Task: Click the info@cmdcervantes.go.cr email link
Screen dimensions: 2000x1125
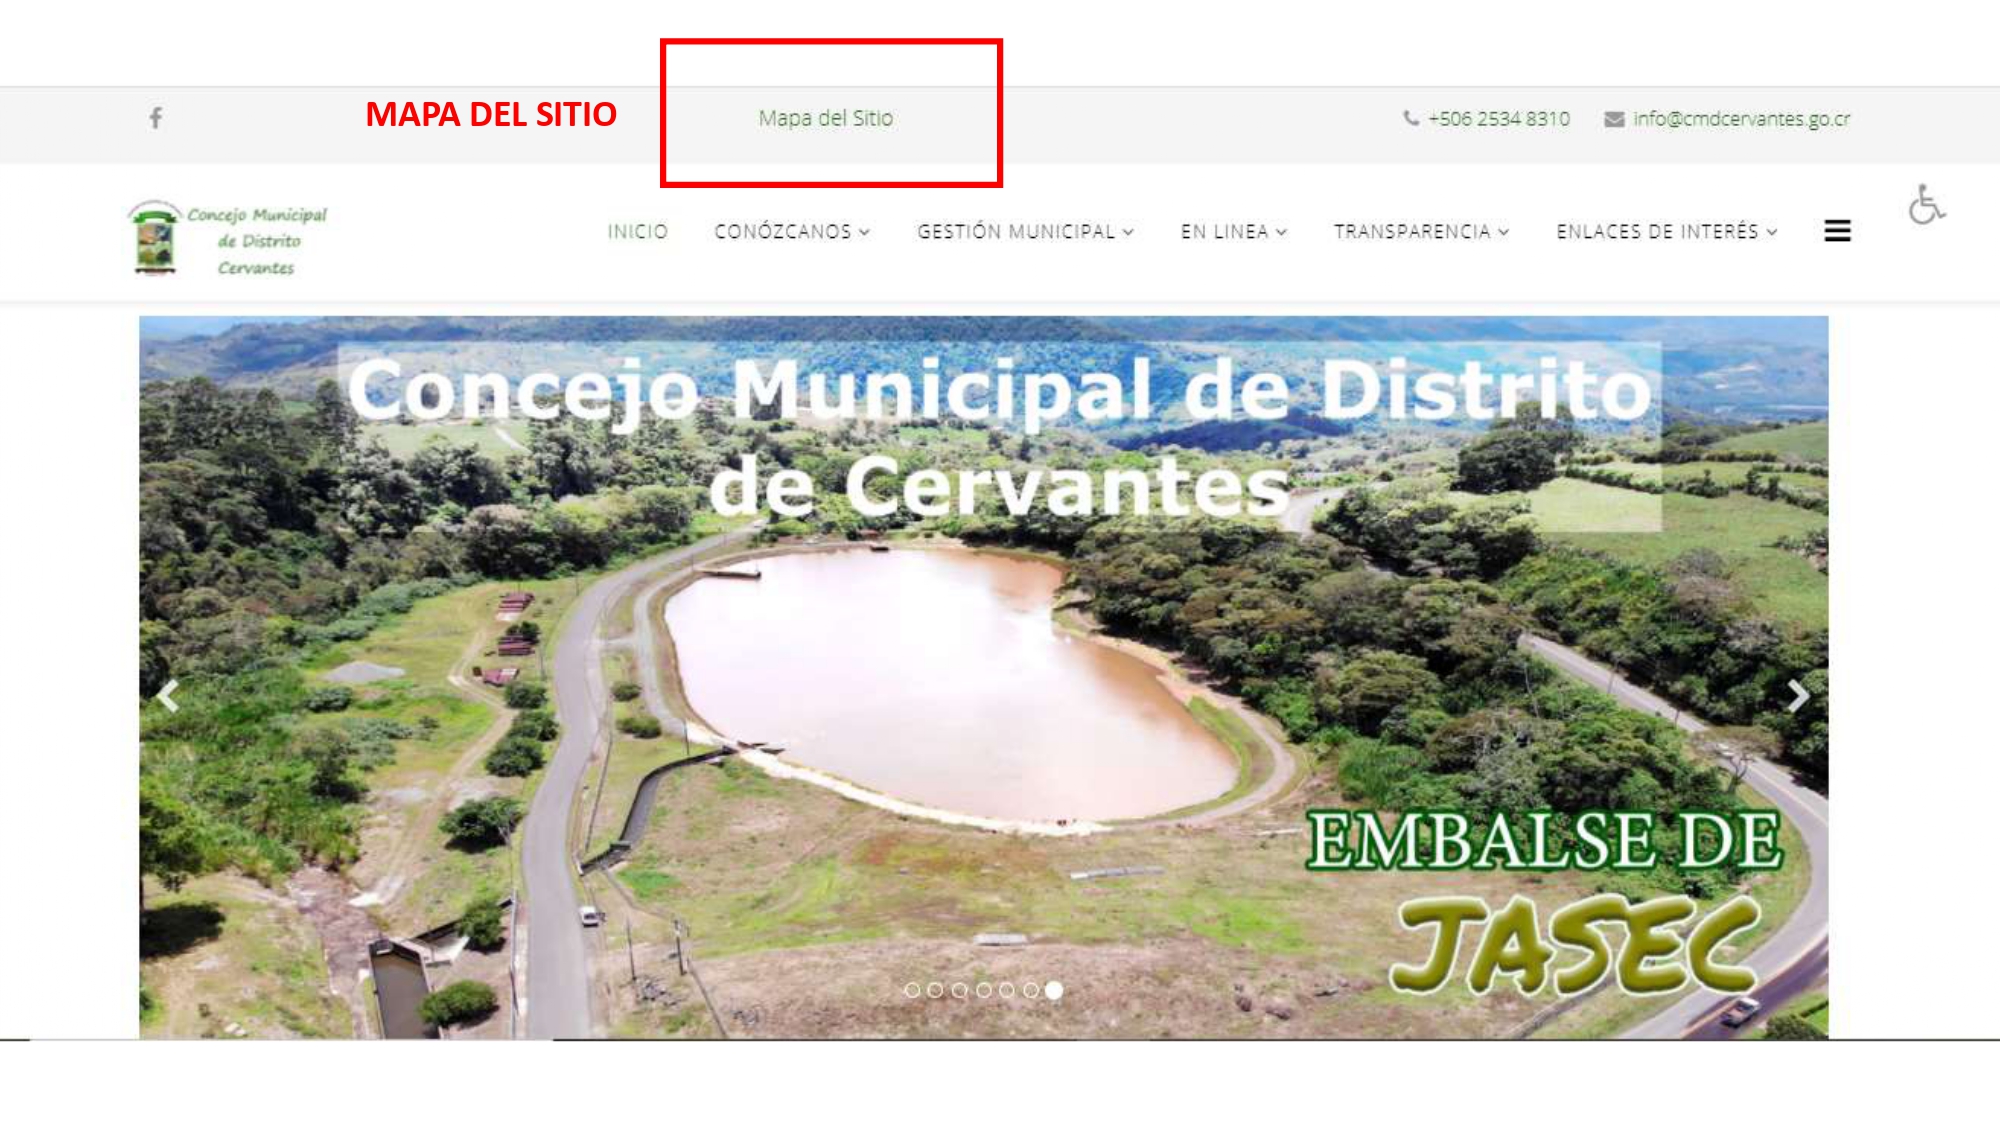Action: [x=1741, y=119]
